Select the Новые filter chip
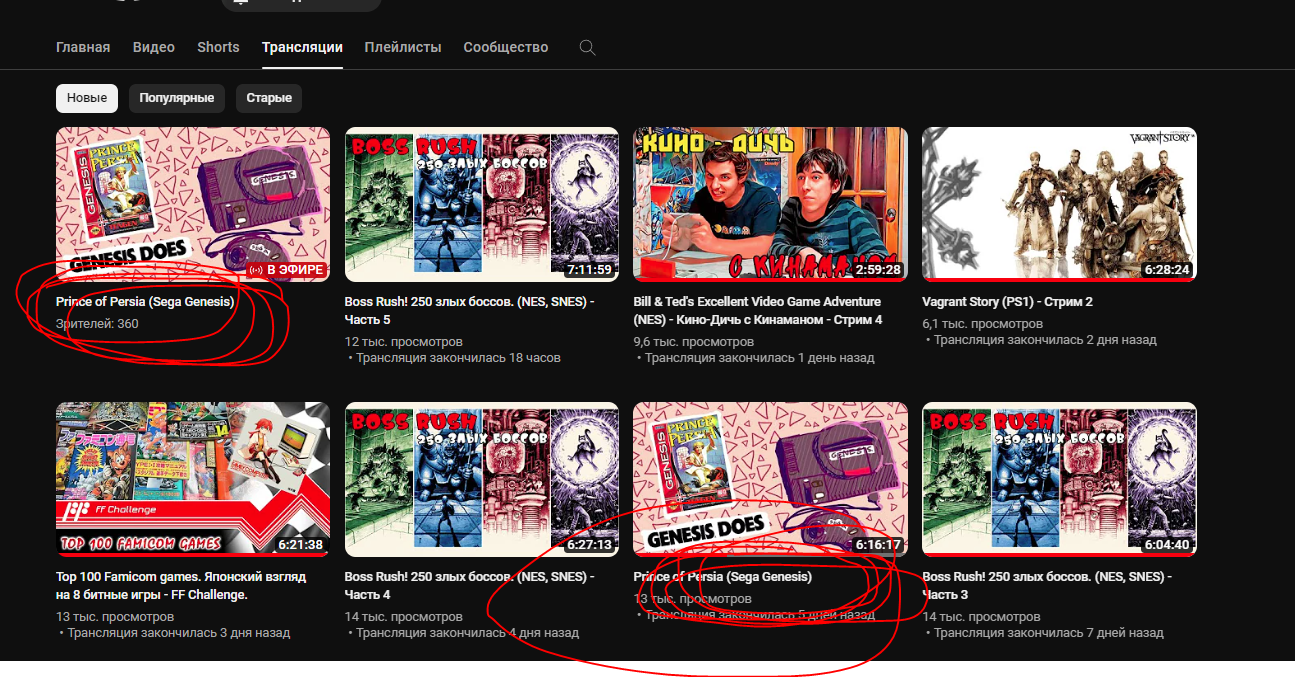 tap(87, 98)
